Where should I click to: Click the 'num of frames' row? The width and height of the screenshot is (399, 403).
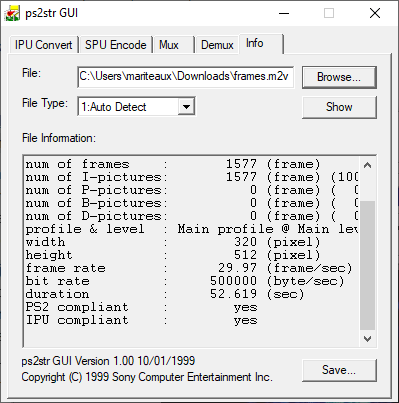pyautogui.click(x=173, y=164)
